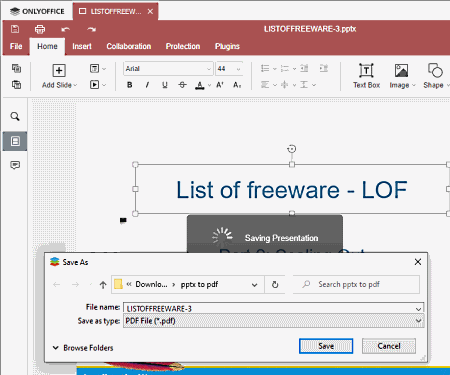Expand Browse Folders in Save As dialog
This screenshot has width=450, height=375.
[83, 348]
